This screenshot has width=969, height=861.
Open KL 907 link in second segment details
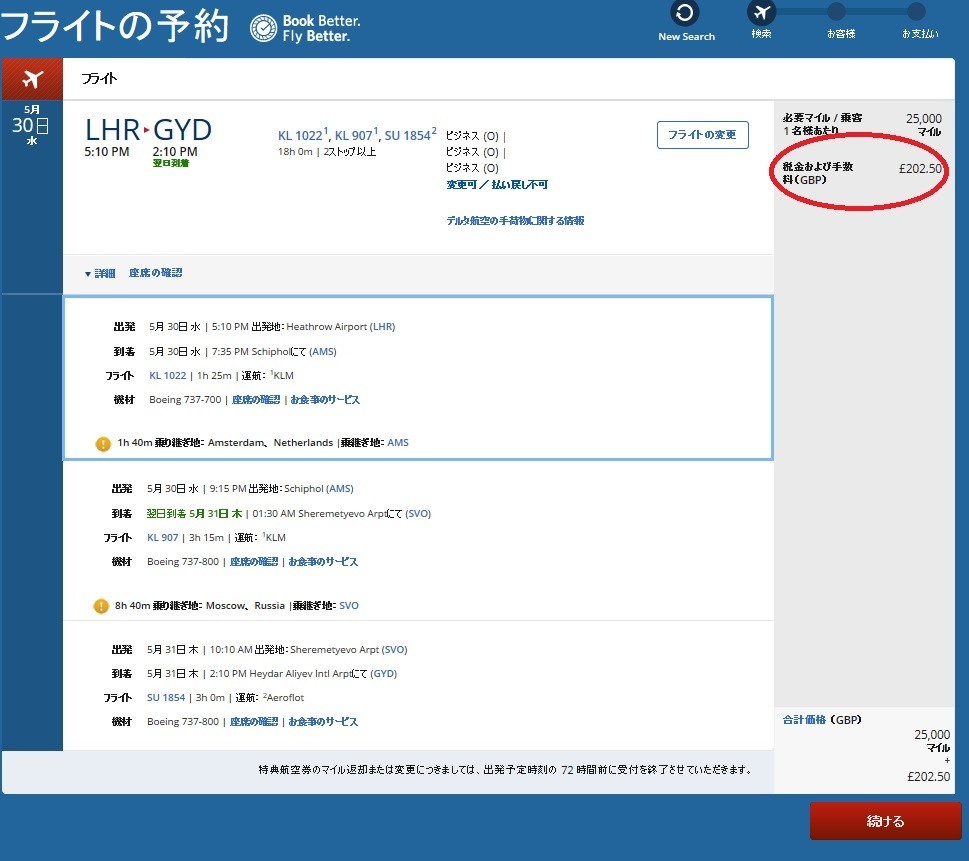[163, 537]
